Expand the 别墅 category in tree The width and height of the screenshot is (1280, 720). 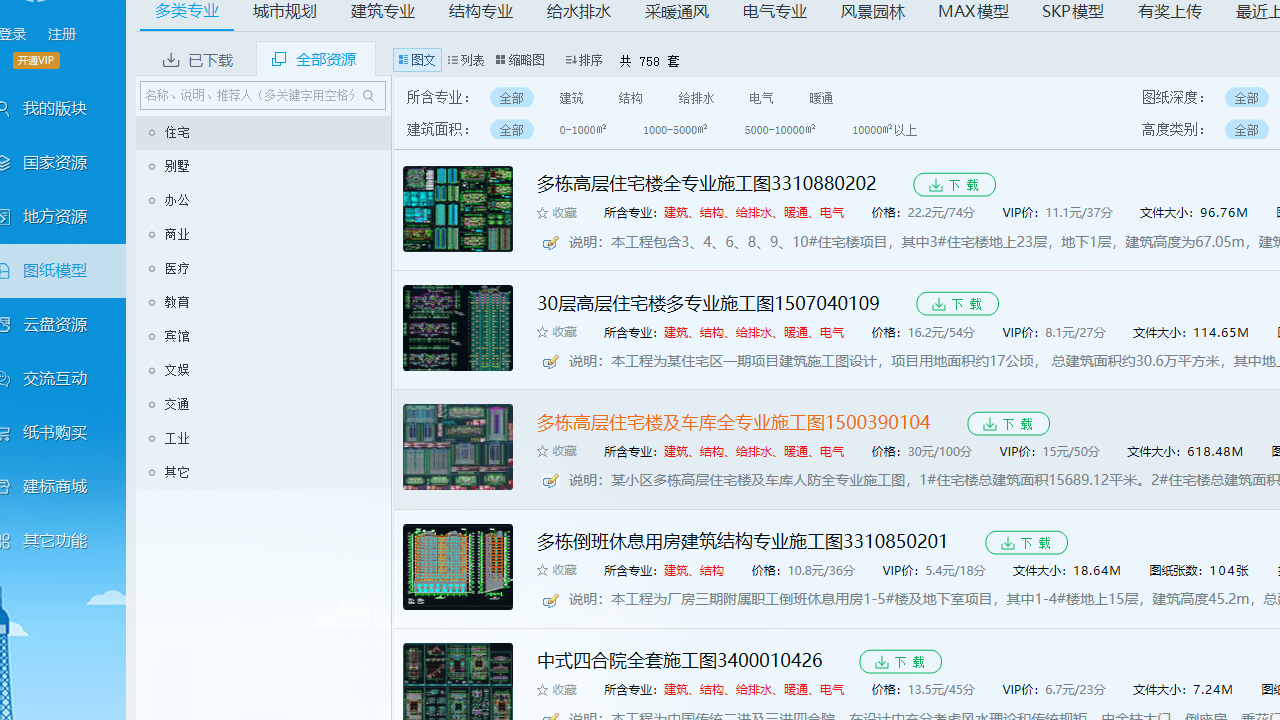177,167
